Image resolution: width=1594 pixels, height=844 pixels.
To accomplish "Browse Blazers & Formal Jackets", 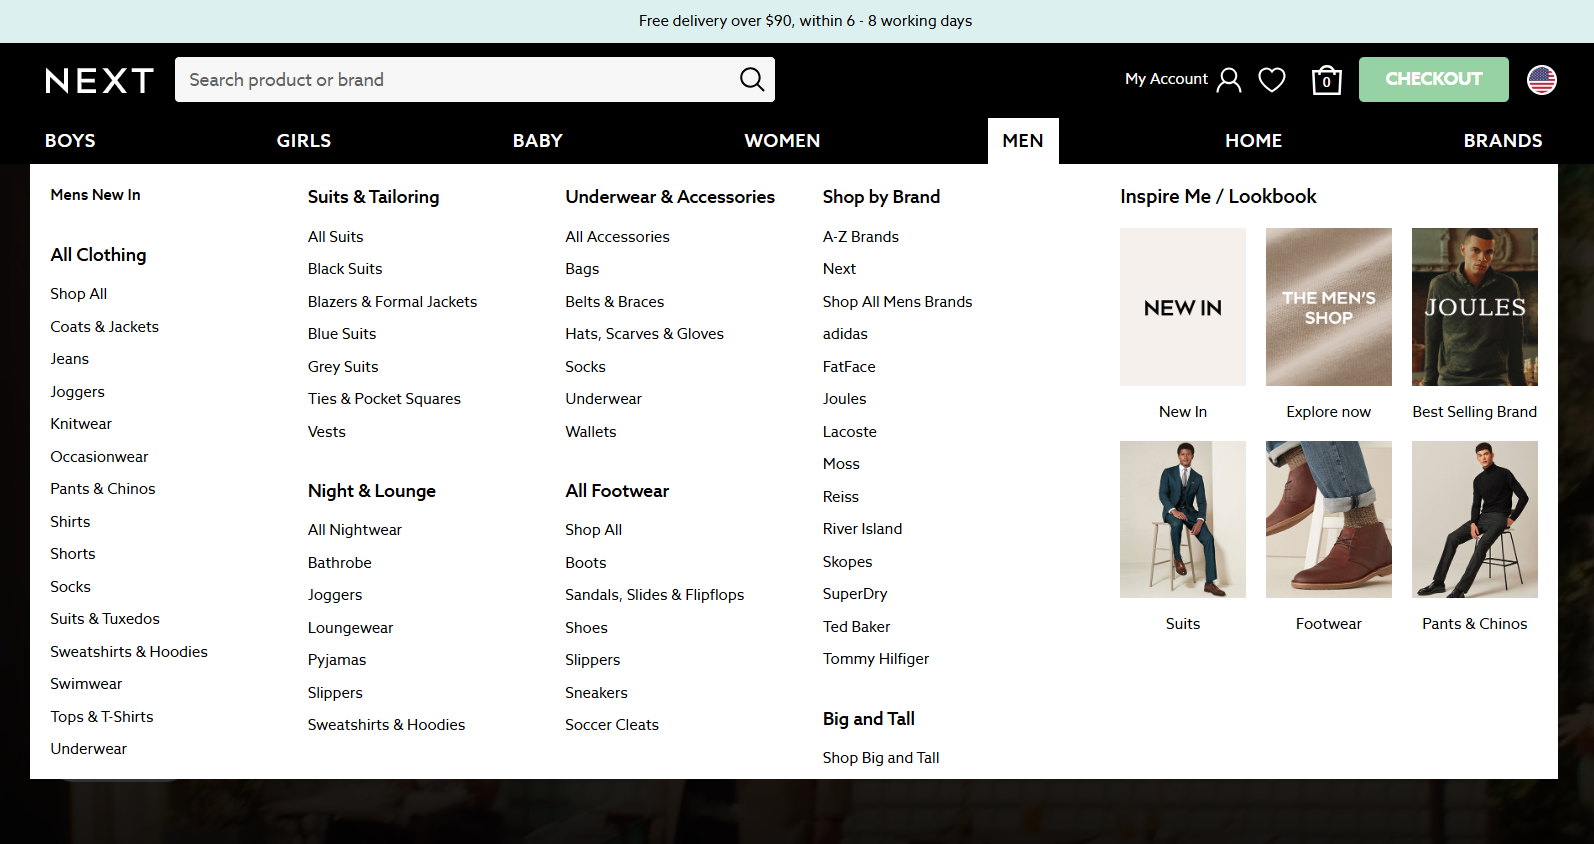I will pos(392,302).
